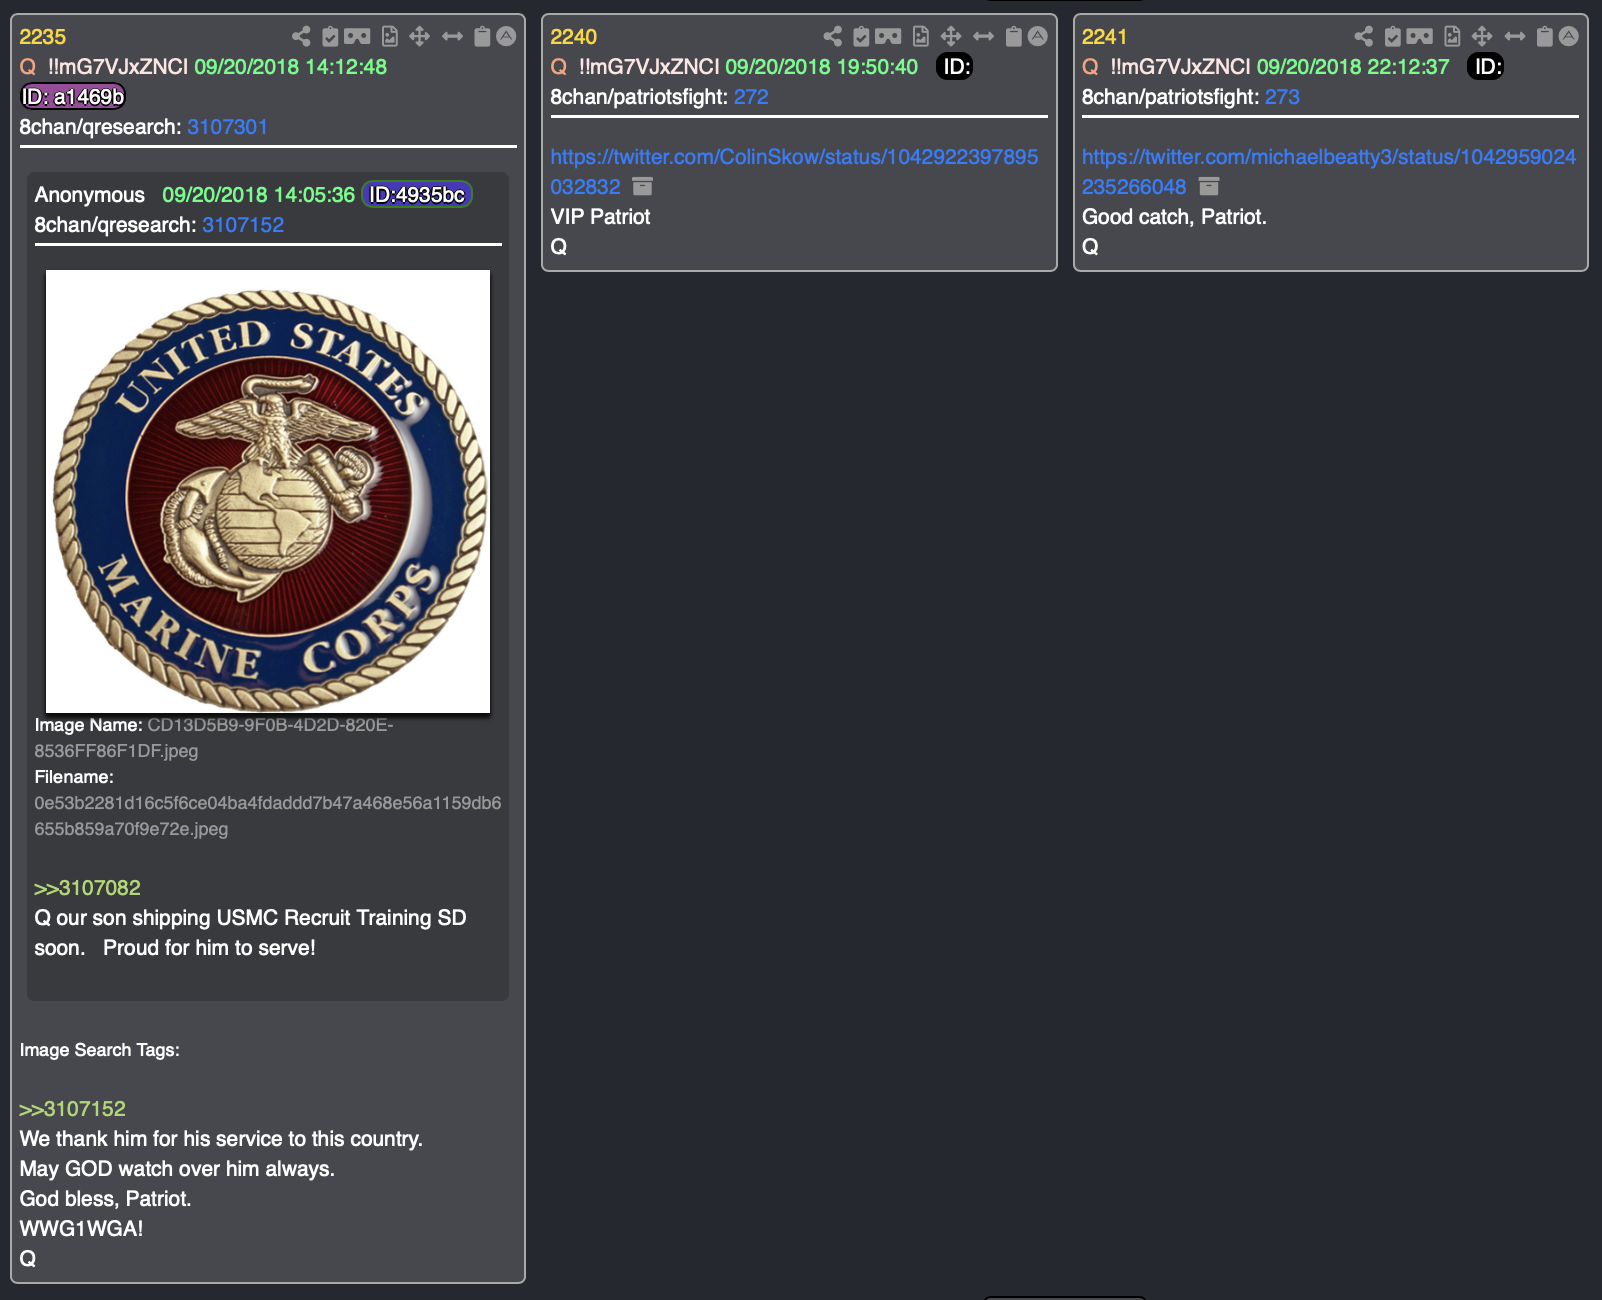This screenshot has height=1300, width=1602.
Task: Click the four-way move icon on post 2241
Action: click(x=1482, y=37)
